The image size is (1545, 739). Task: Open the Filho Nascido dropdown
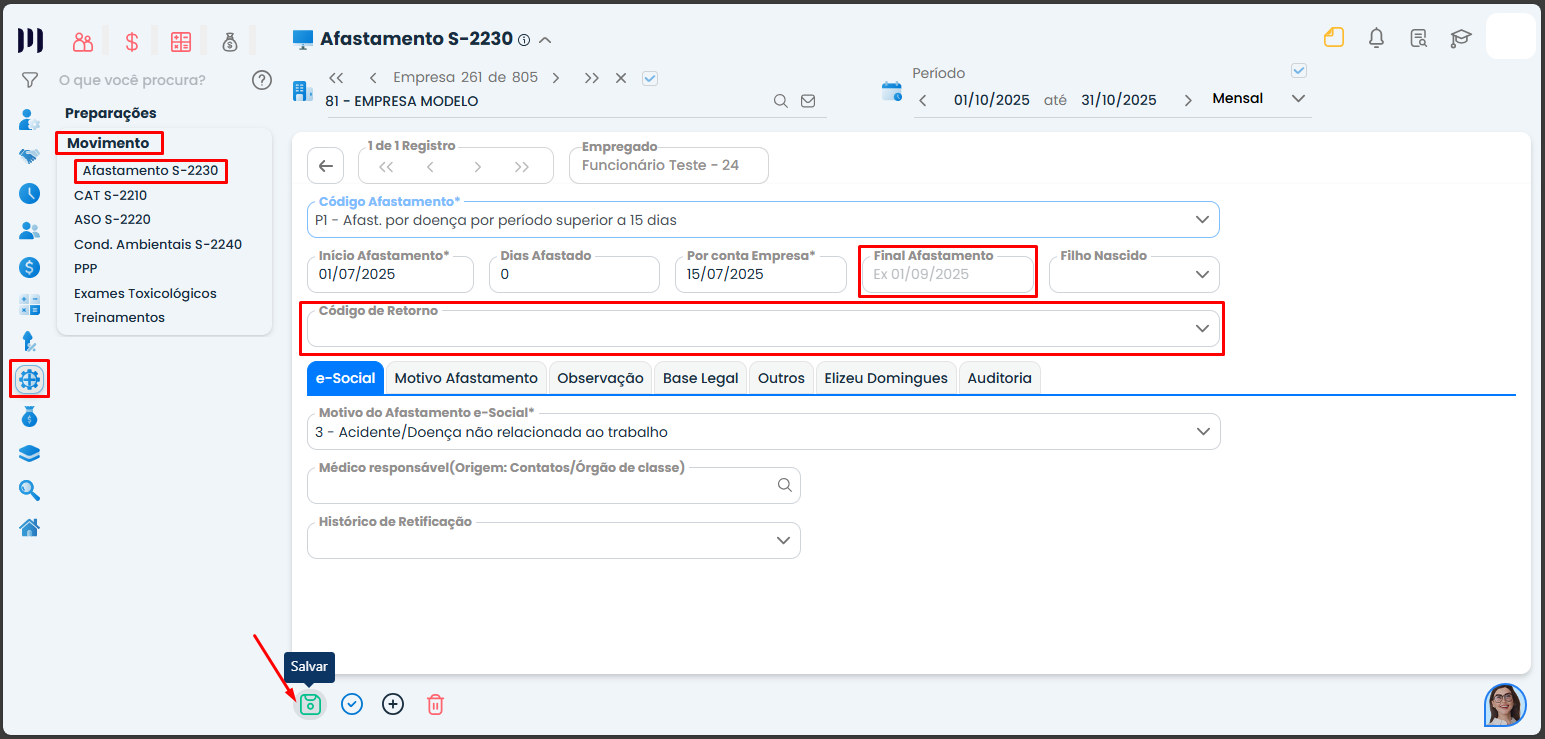click(1134, 274)
